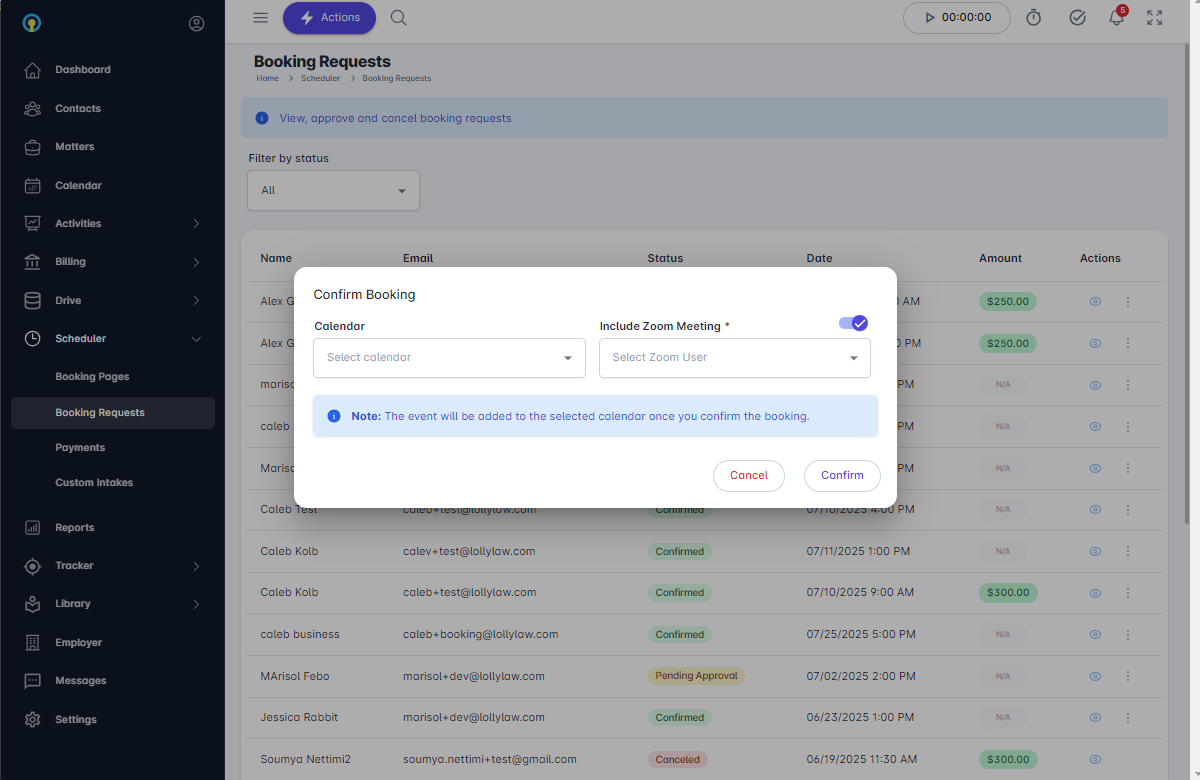View Jessica Rabbit booking via eye icon
This screenshot has height=780, width=1200.
click(1095, 718)
